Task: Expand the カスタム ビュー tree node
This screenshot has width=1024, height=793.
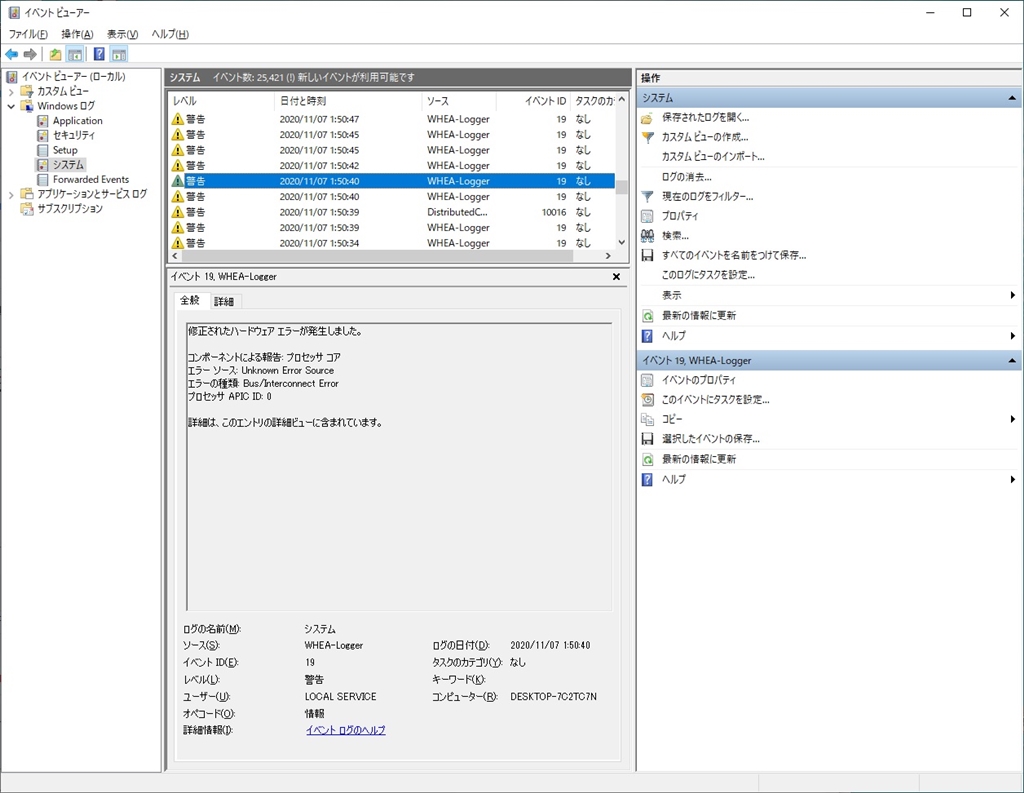Action: click(12, 91)
